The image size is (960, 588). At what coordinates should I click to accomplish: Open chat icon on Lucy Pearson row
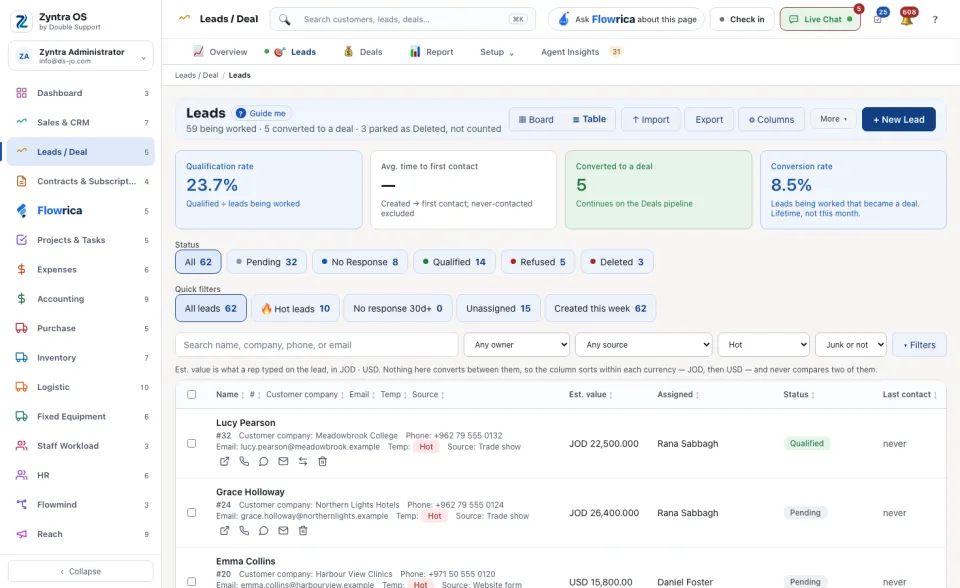point(263,461)
